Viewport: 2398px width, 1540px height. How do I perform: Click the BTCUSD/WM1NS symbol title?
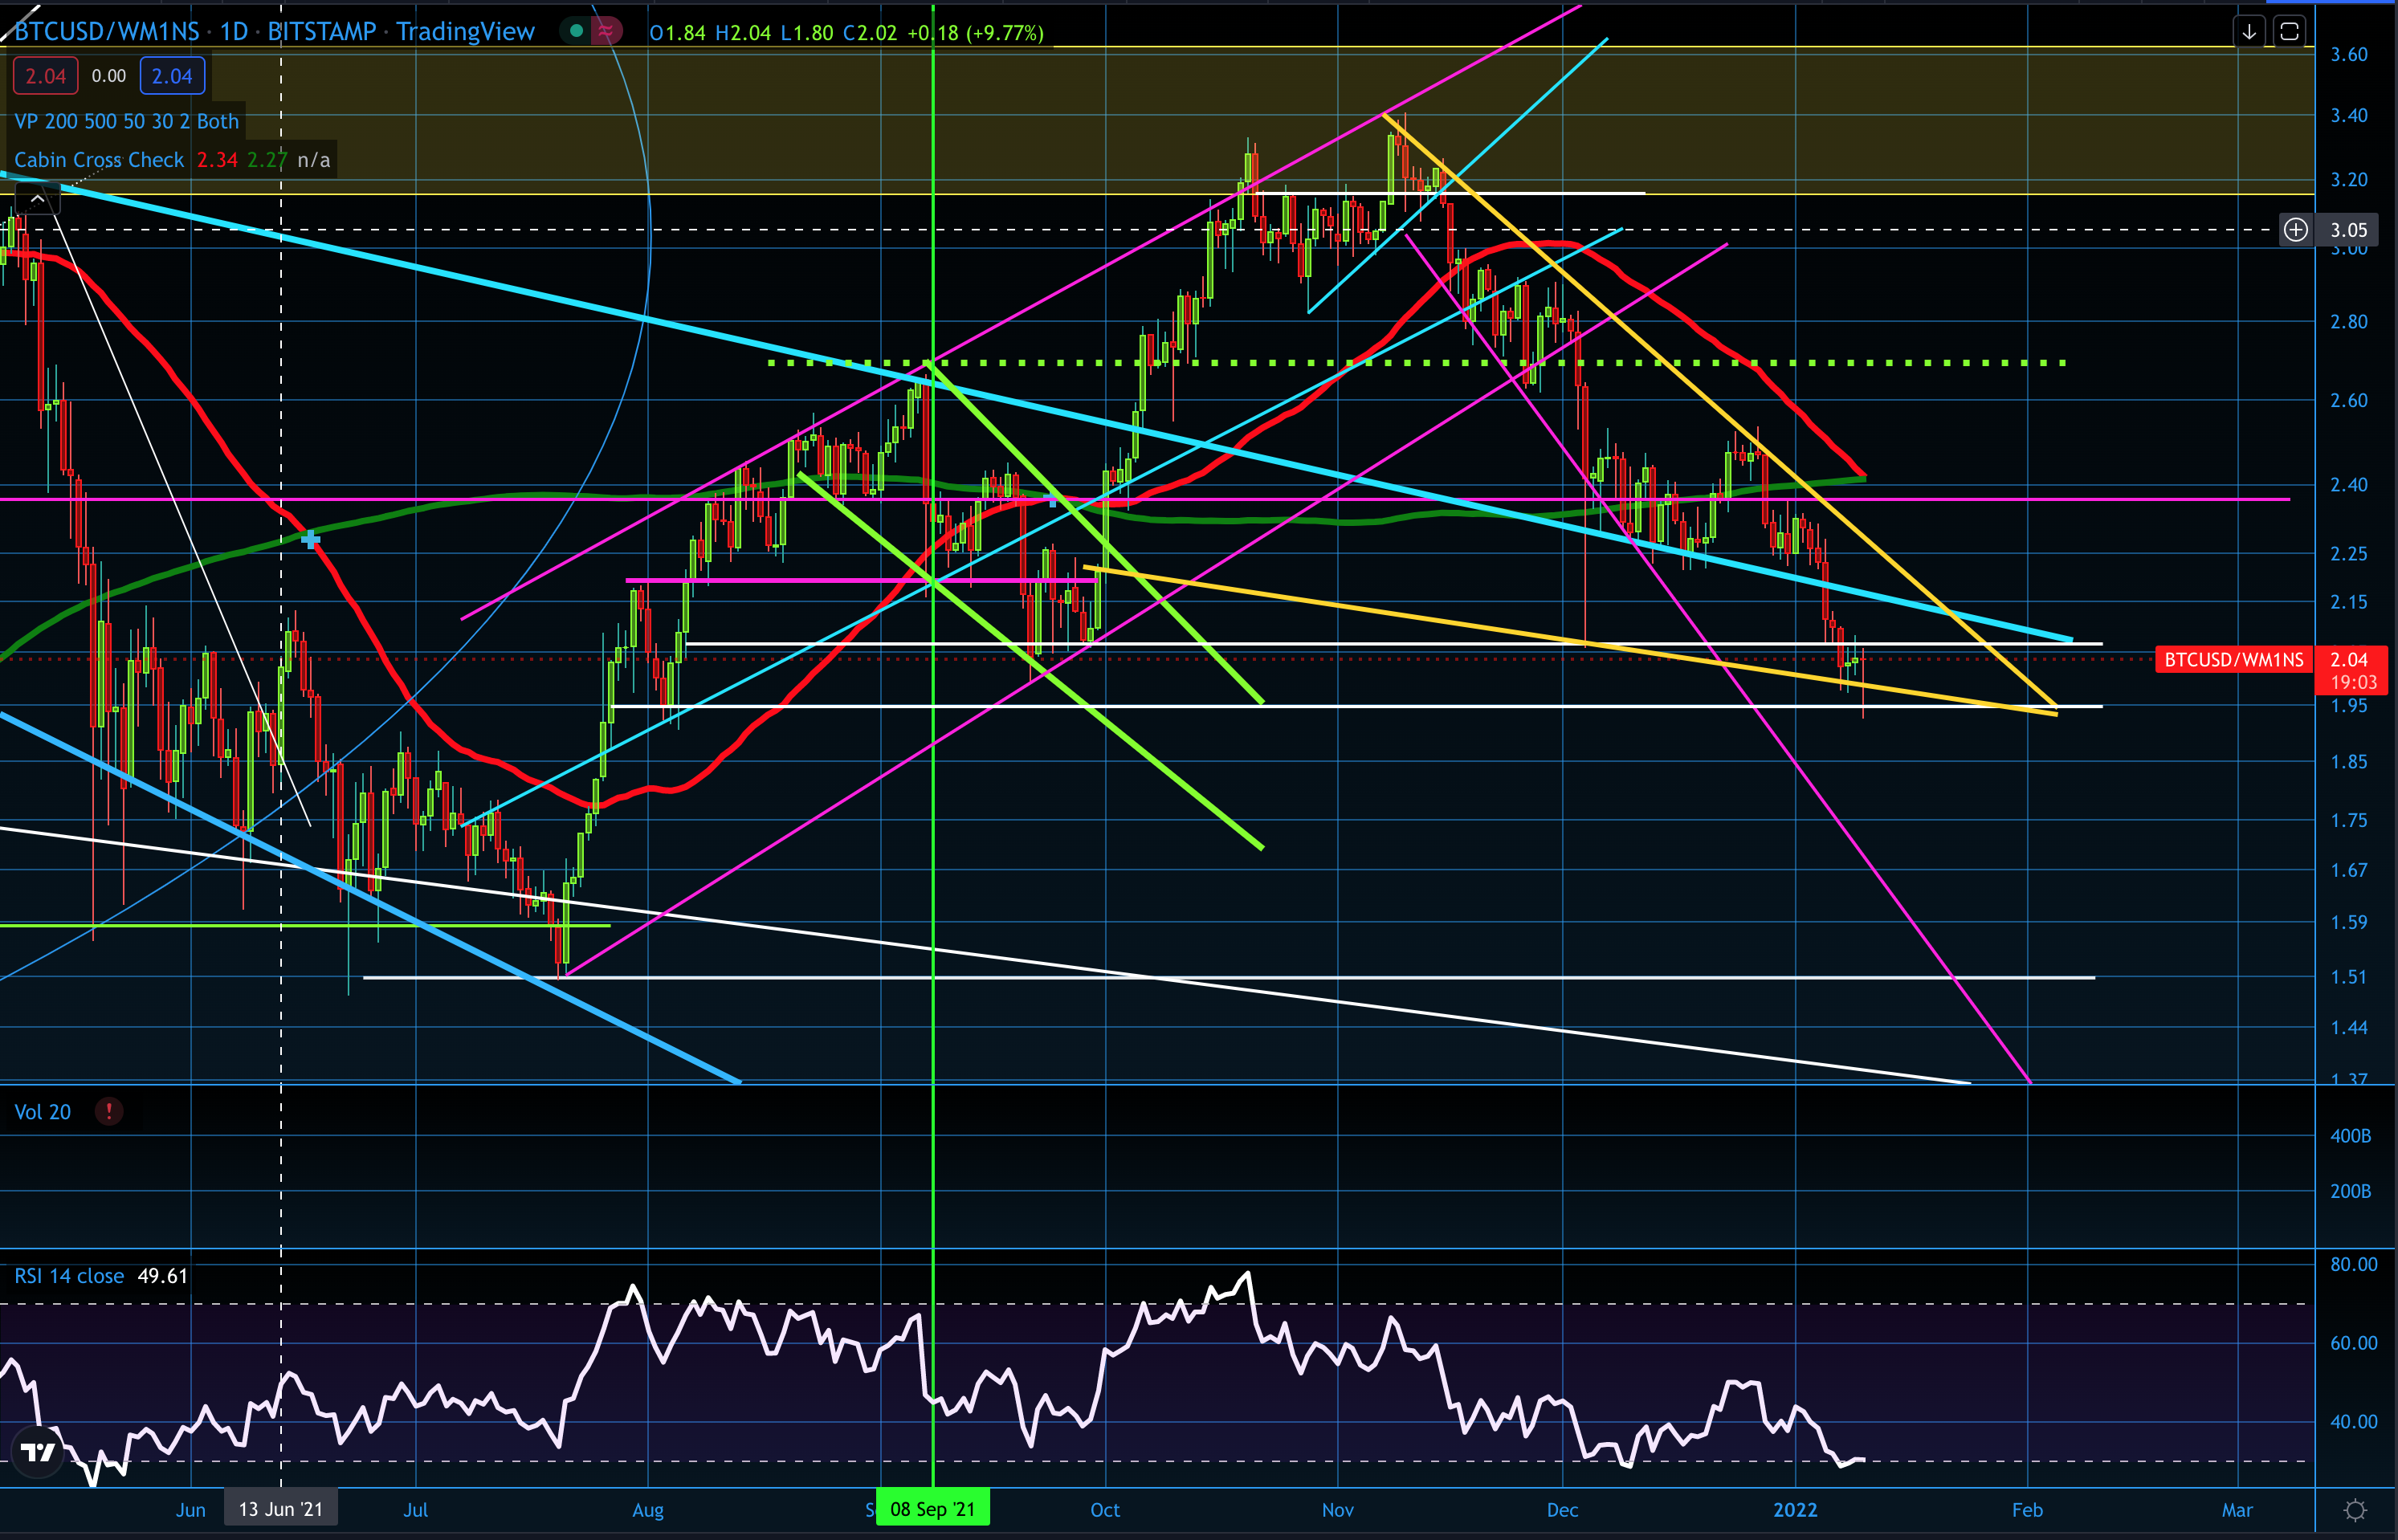(107, 31)
